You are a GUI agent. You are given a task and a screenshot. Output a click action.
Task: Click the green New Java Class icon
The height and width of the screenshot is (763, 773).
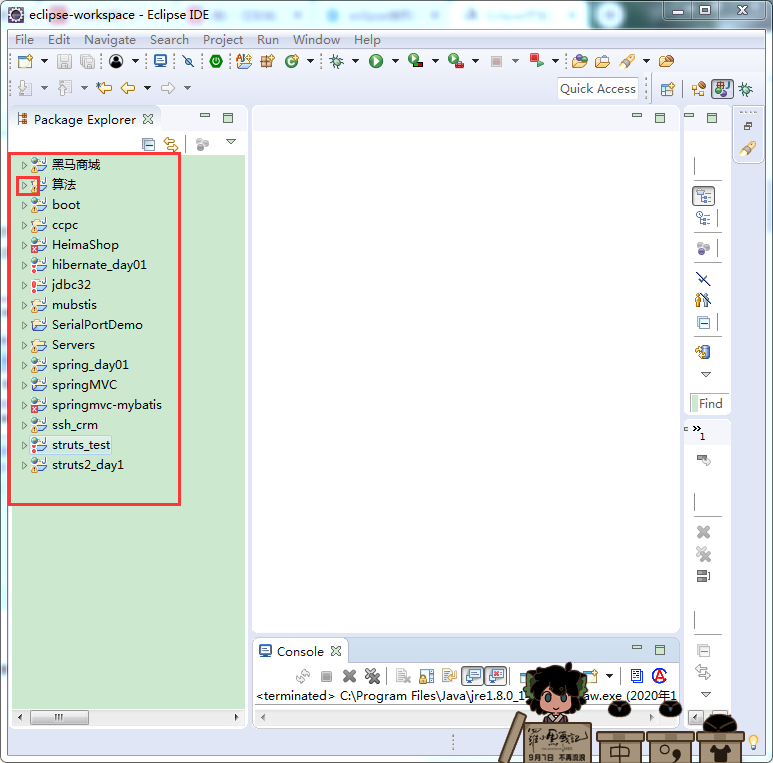(292, 61)
